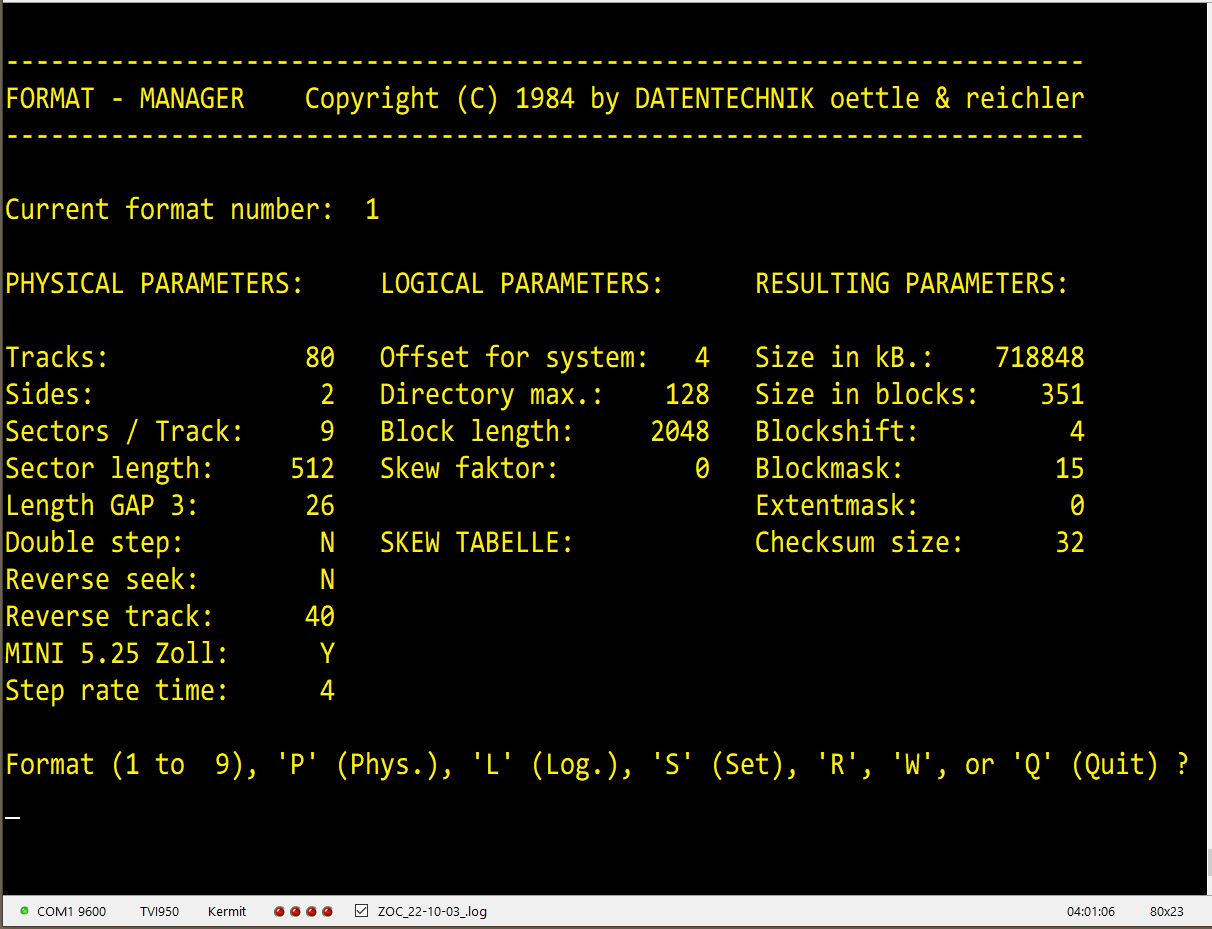The image size is (1212, 929).
Task: Select the TVI950 emulation field
Action: 159,911
